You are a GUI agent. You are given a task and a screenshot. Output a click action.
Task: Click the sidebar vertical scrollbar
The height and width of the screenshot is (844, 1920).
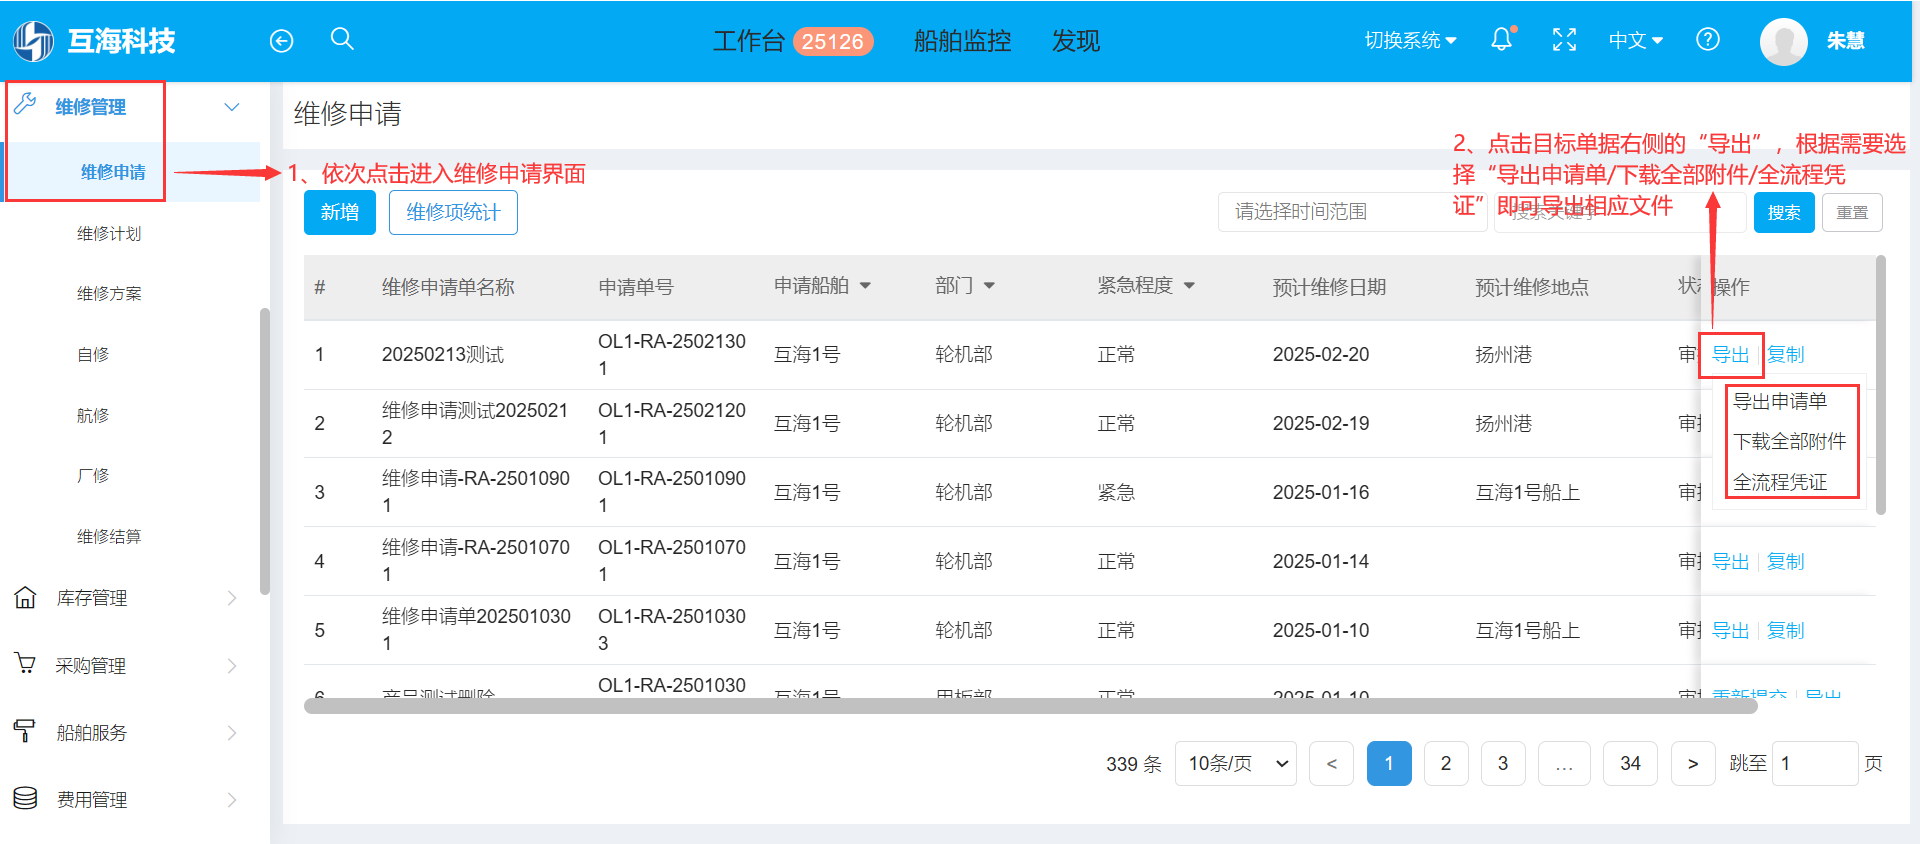(x=265, y=450)
